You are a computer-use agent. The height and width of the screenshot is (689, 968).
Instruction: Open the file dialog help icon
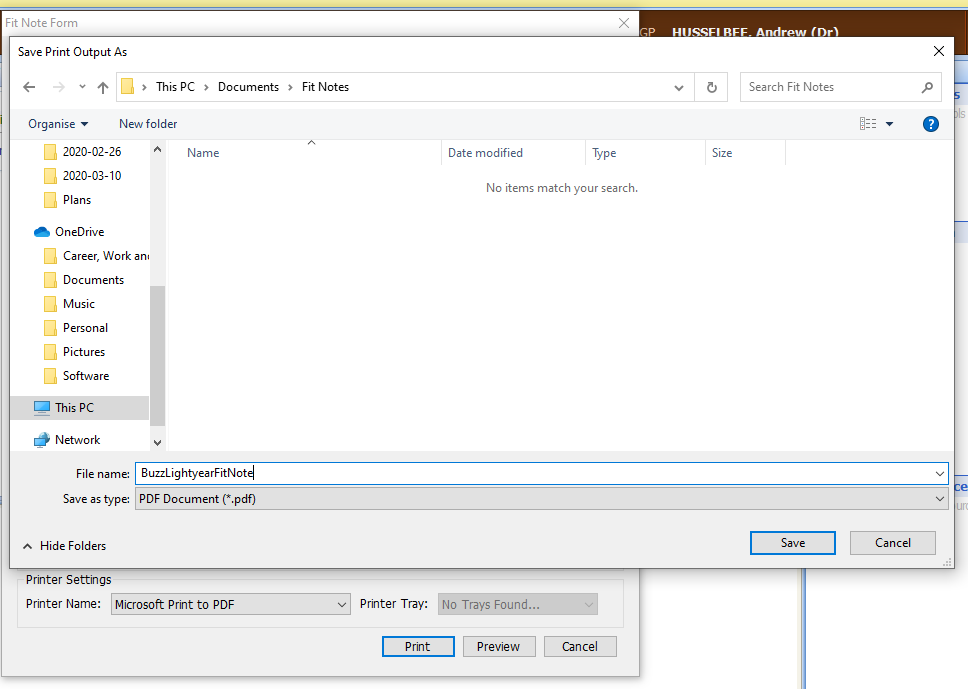click(x=930, y=124)
